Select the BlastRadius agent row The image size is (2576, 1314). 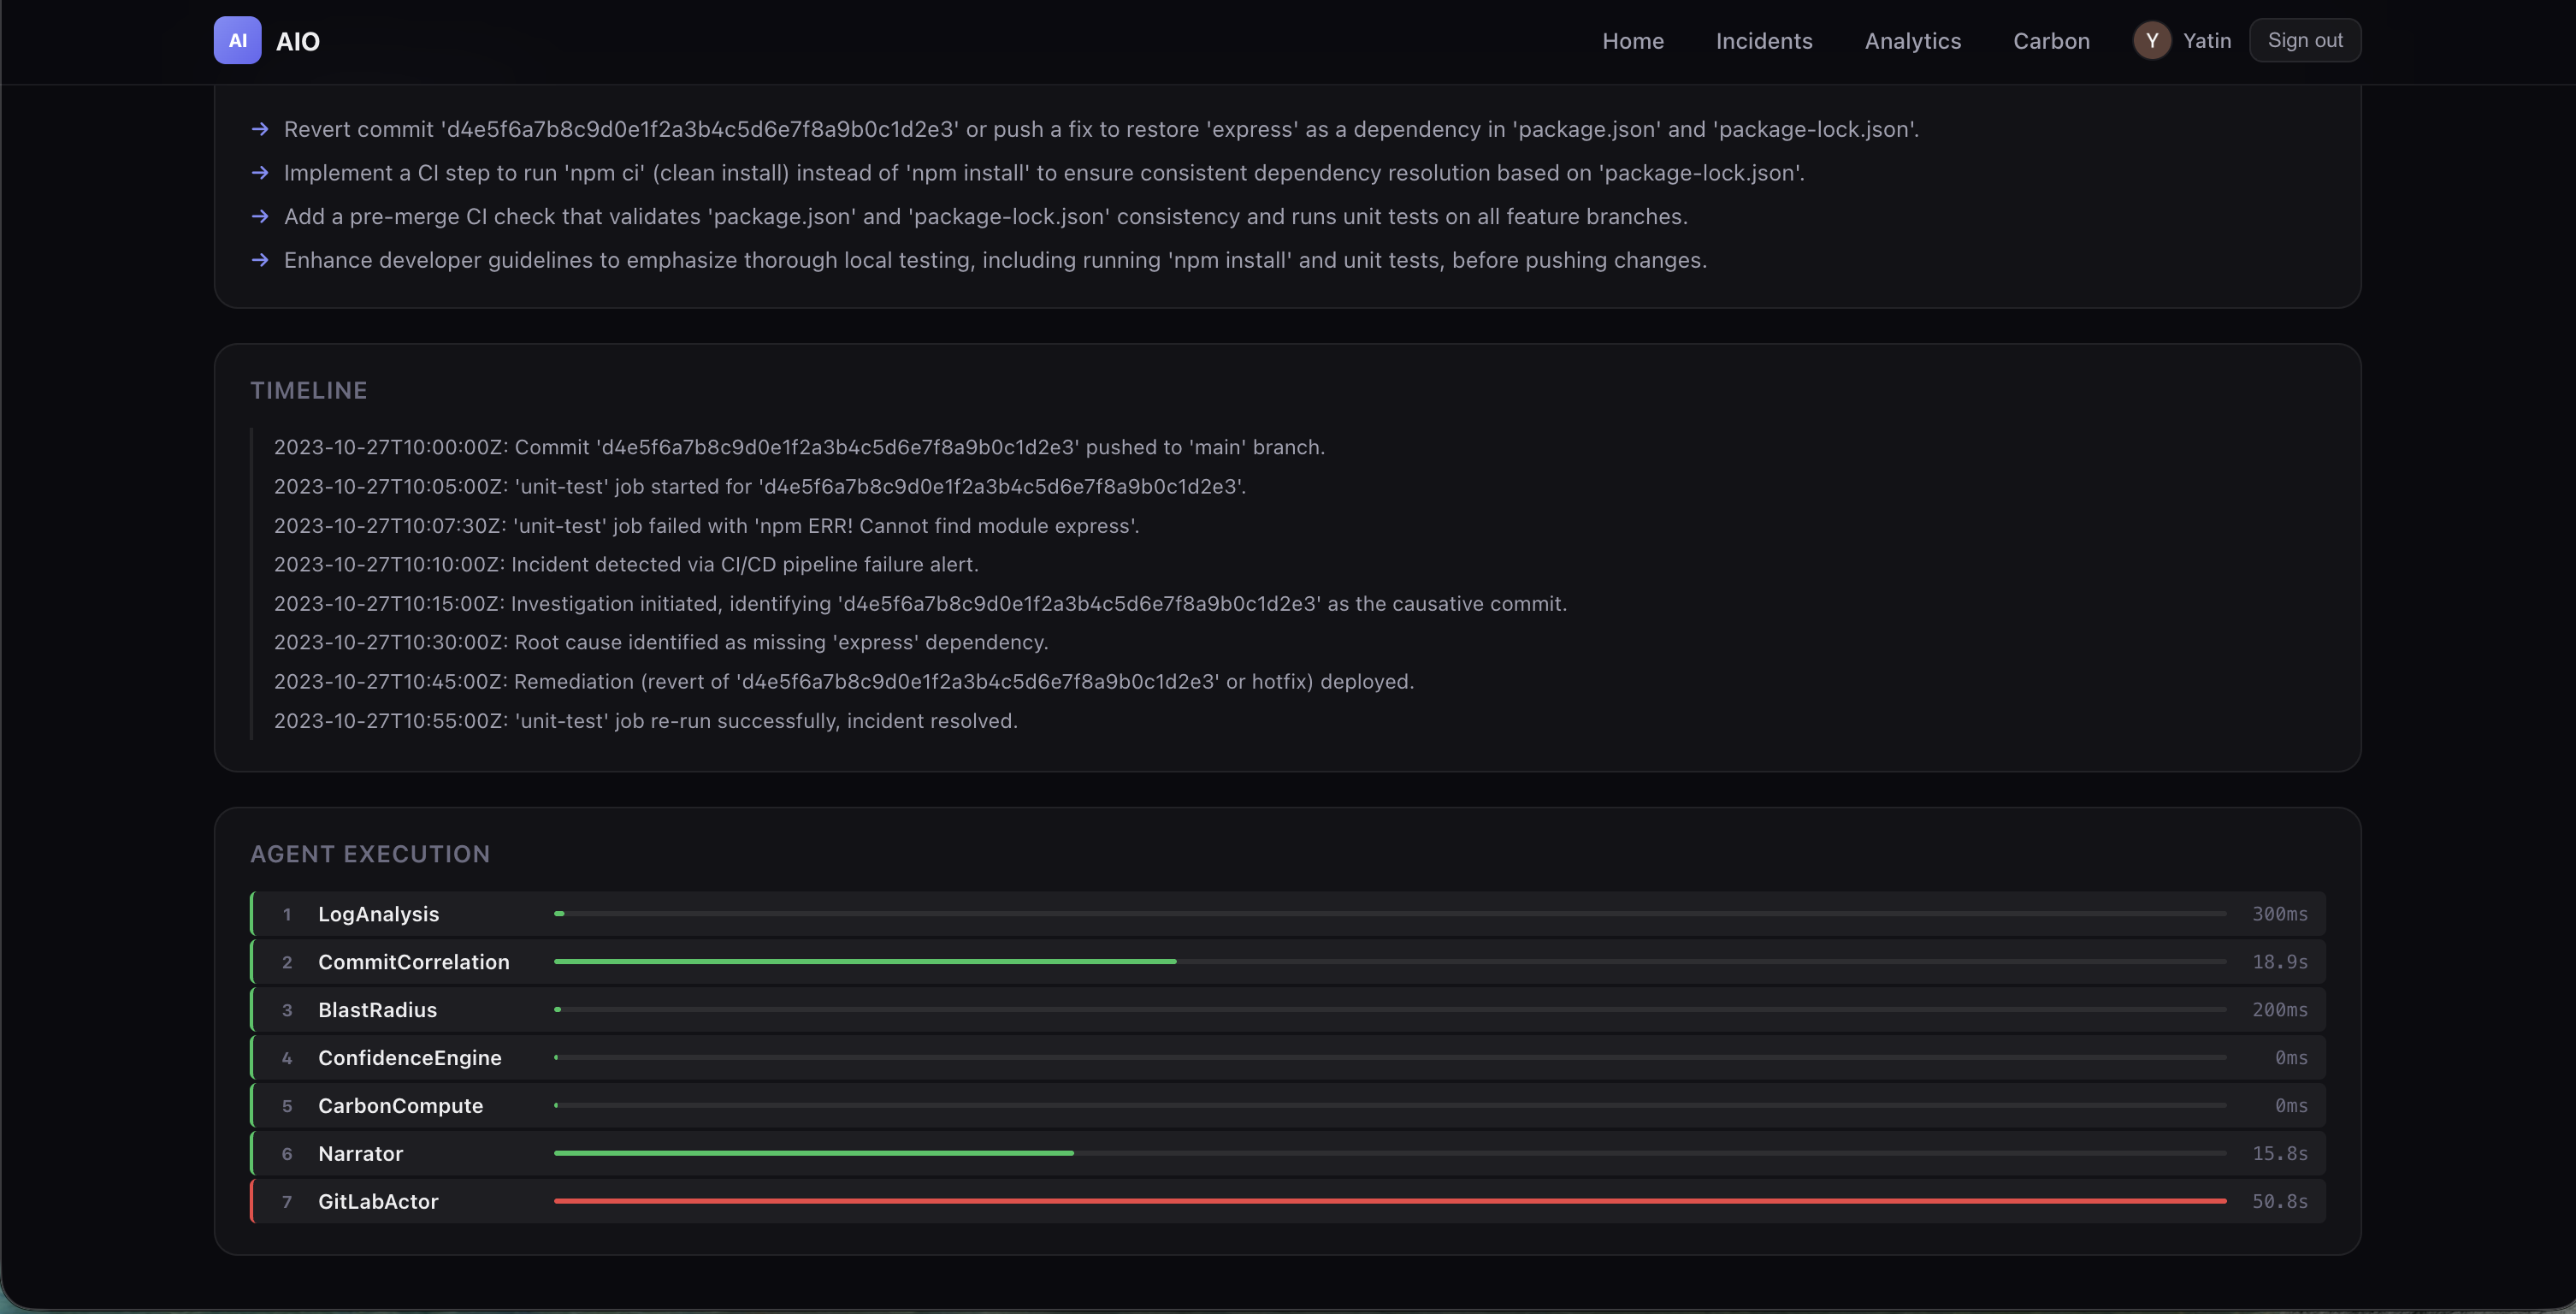point(377,1010)
